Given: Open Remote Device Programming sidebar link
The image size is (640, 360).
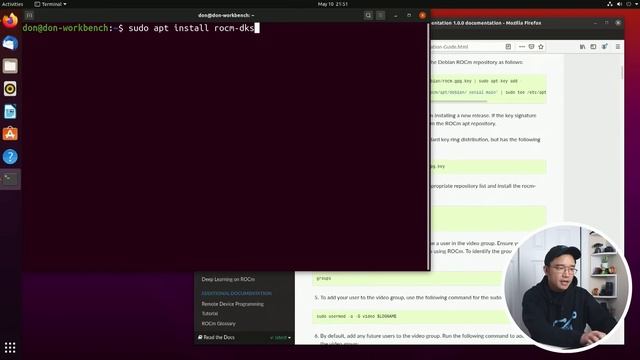Looking at the screenshot, I should pos(232,304).
